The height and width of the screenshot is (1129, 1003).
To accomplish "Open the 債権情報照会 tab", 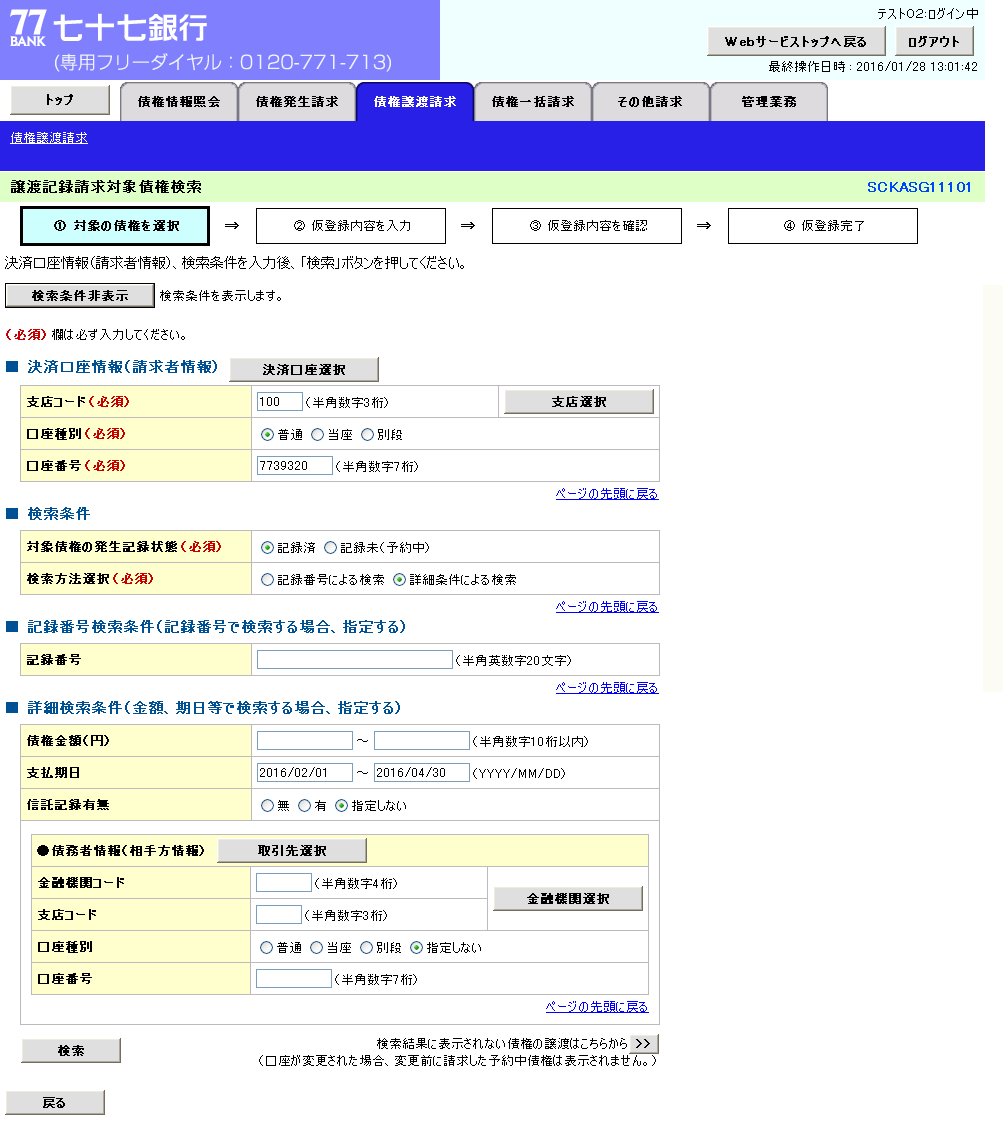I will (x=179, y=102).
